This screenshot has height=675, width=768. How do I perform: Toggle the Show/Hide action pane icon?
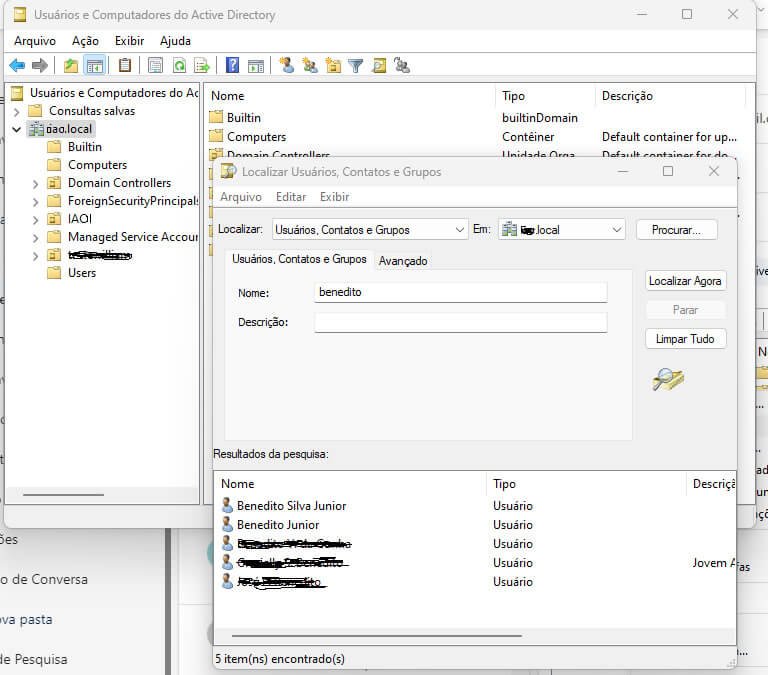pos(256,65)
